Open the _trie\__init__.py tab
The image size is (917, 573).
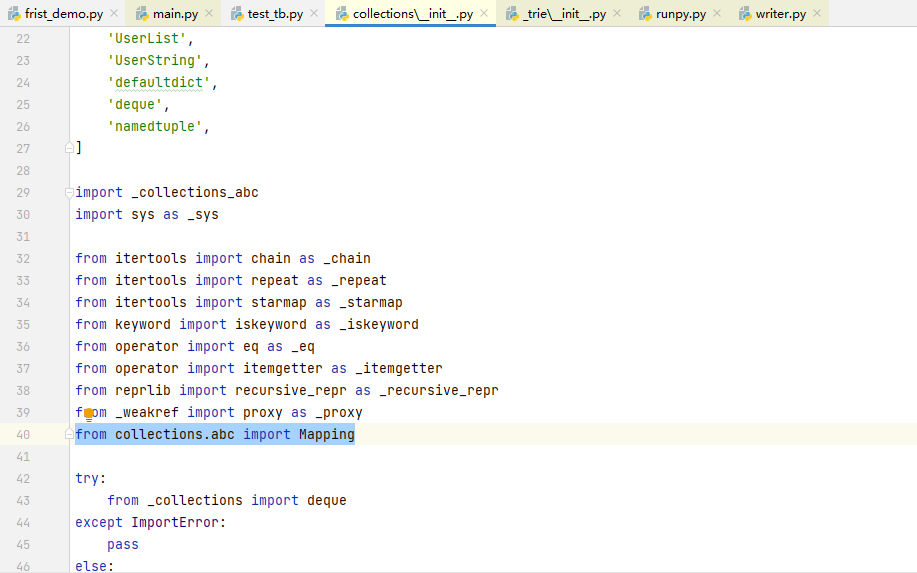tap(564, 13)
